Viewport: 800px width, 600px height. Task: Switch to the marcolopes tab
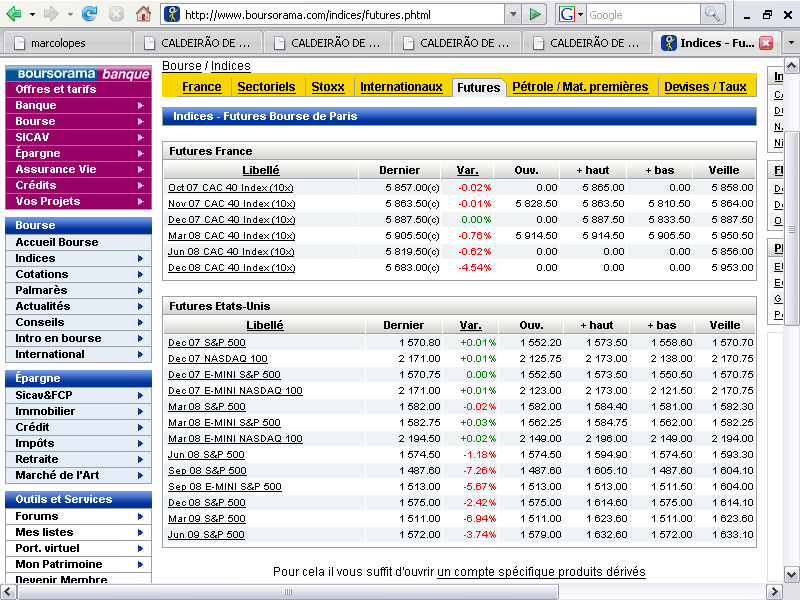(x=66, y=43)
